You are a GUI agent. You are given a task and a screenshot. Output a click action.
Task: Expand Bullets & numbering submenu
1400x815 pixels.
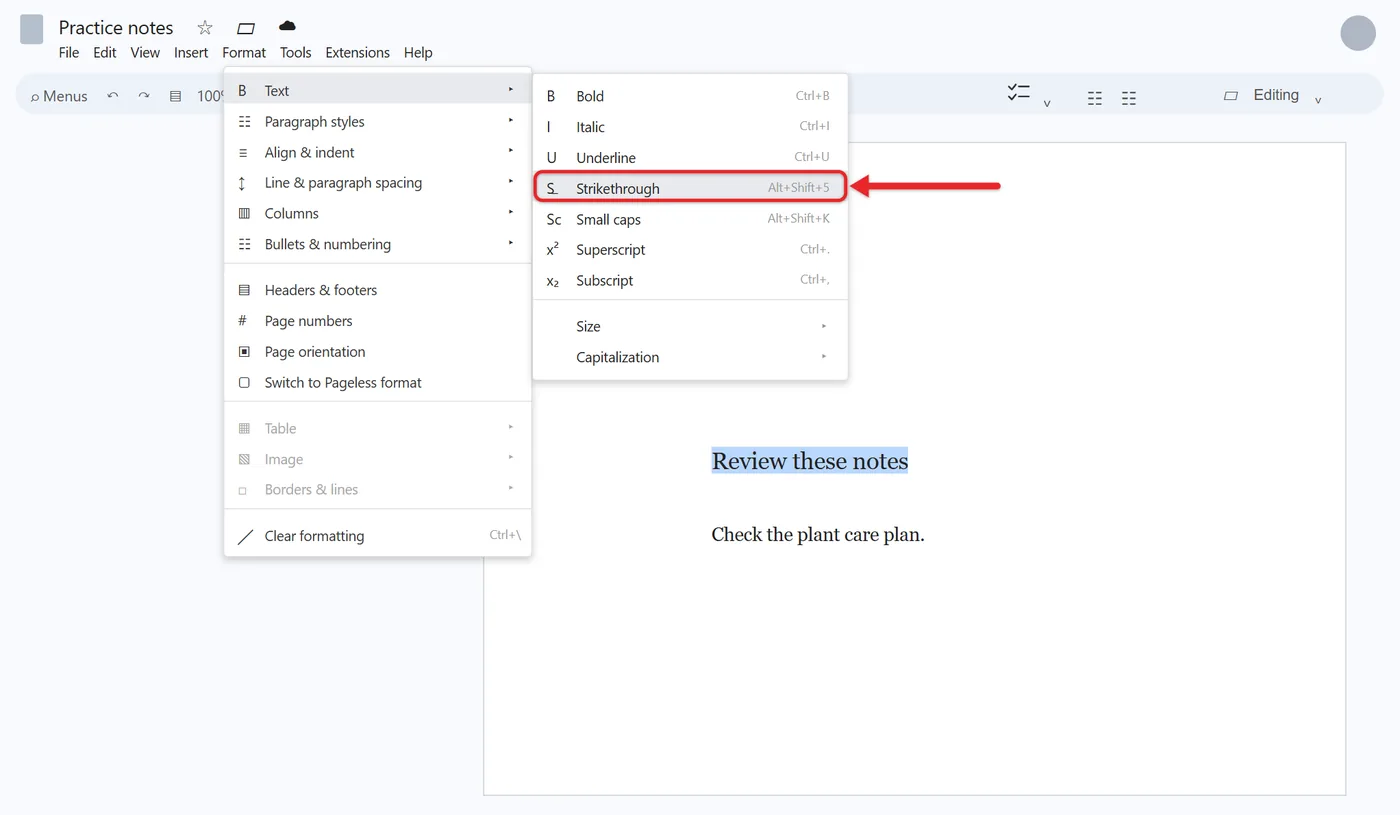[377, 244]
